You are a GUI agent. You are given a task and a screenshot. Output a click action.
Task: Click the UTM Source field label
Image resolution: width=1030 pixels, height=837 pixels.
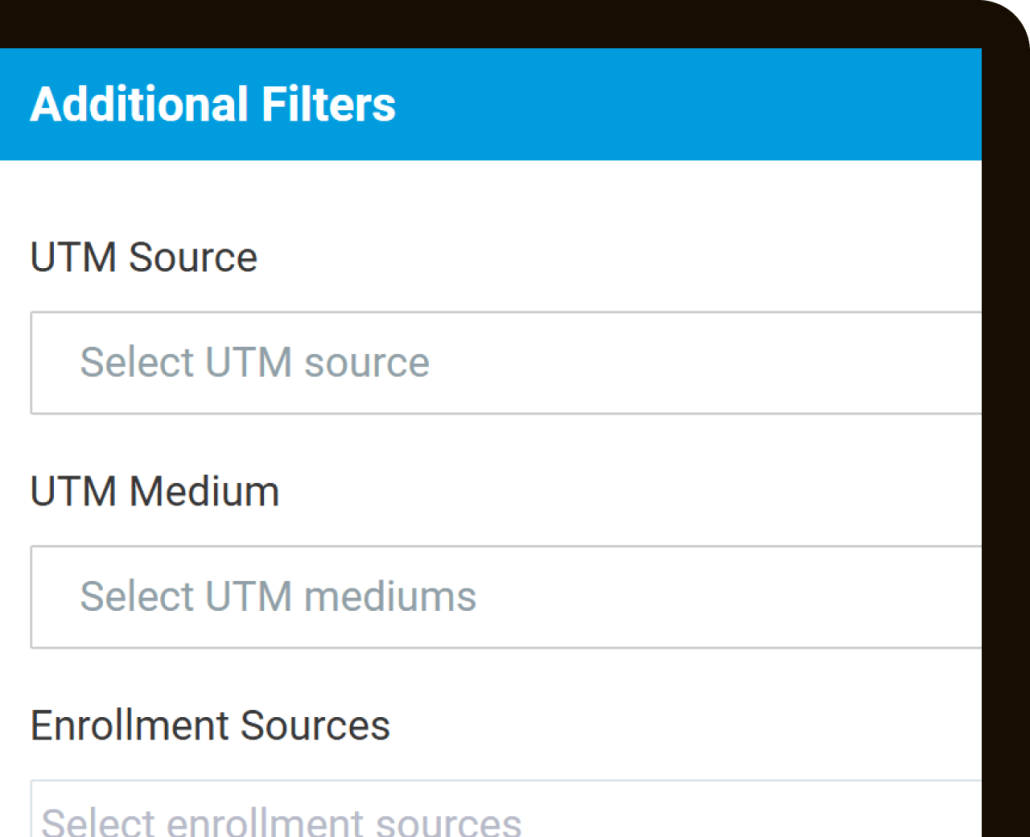[x=144, y=257]
